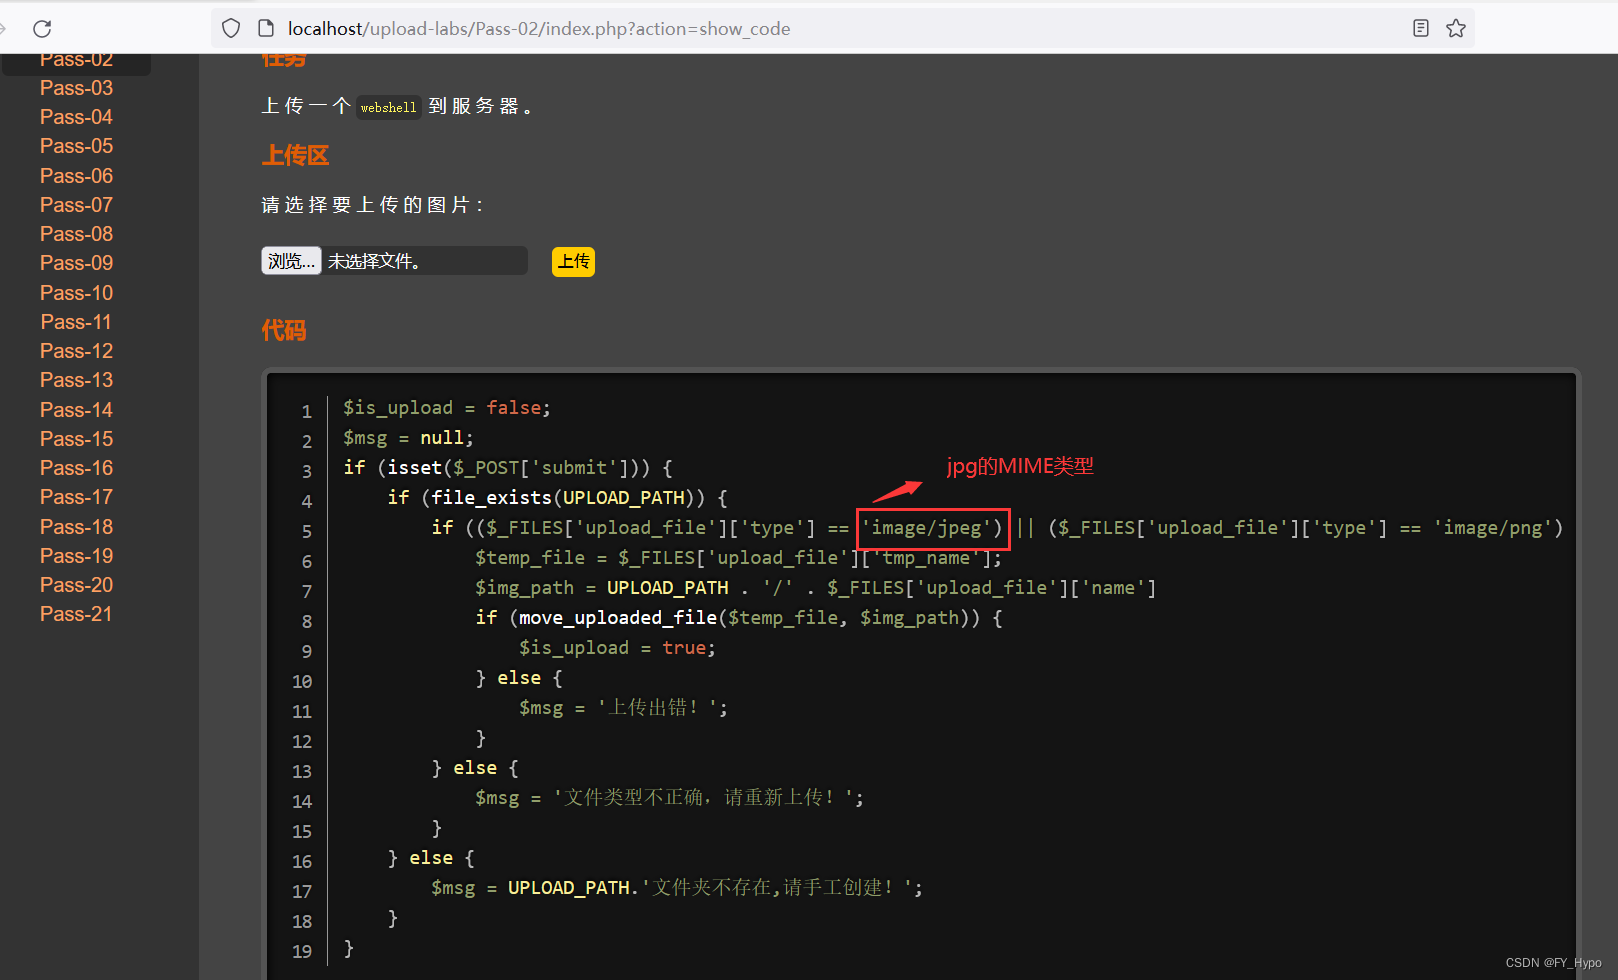Click '$img_path = UPLOAD_PATH' on line 7
Viewport: 1618px width, 980px height.
pyautogui.click(x=602, y=588)
